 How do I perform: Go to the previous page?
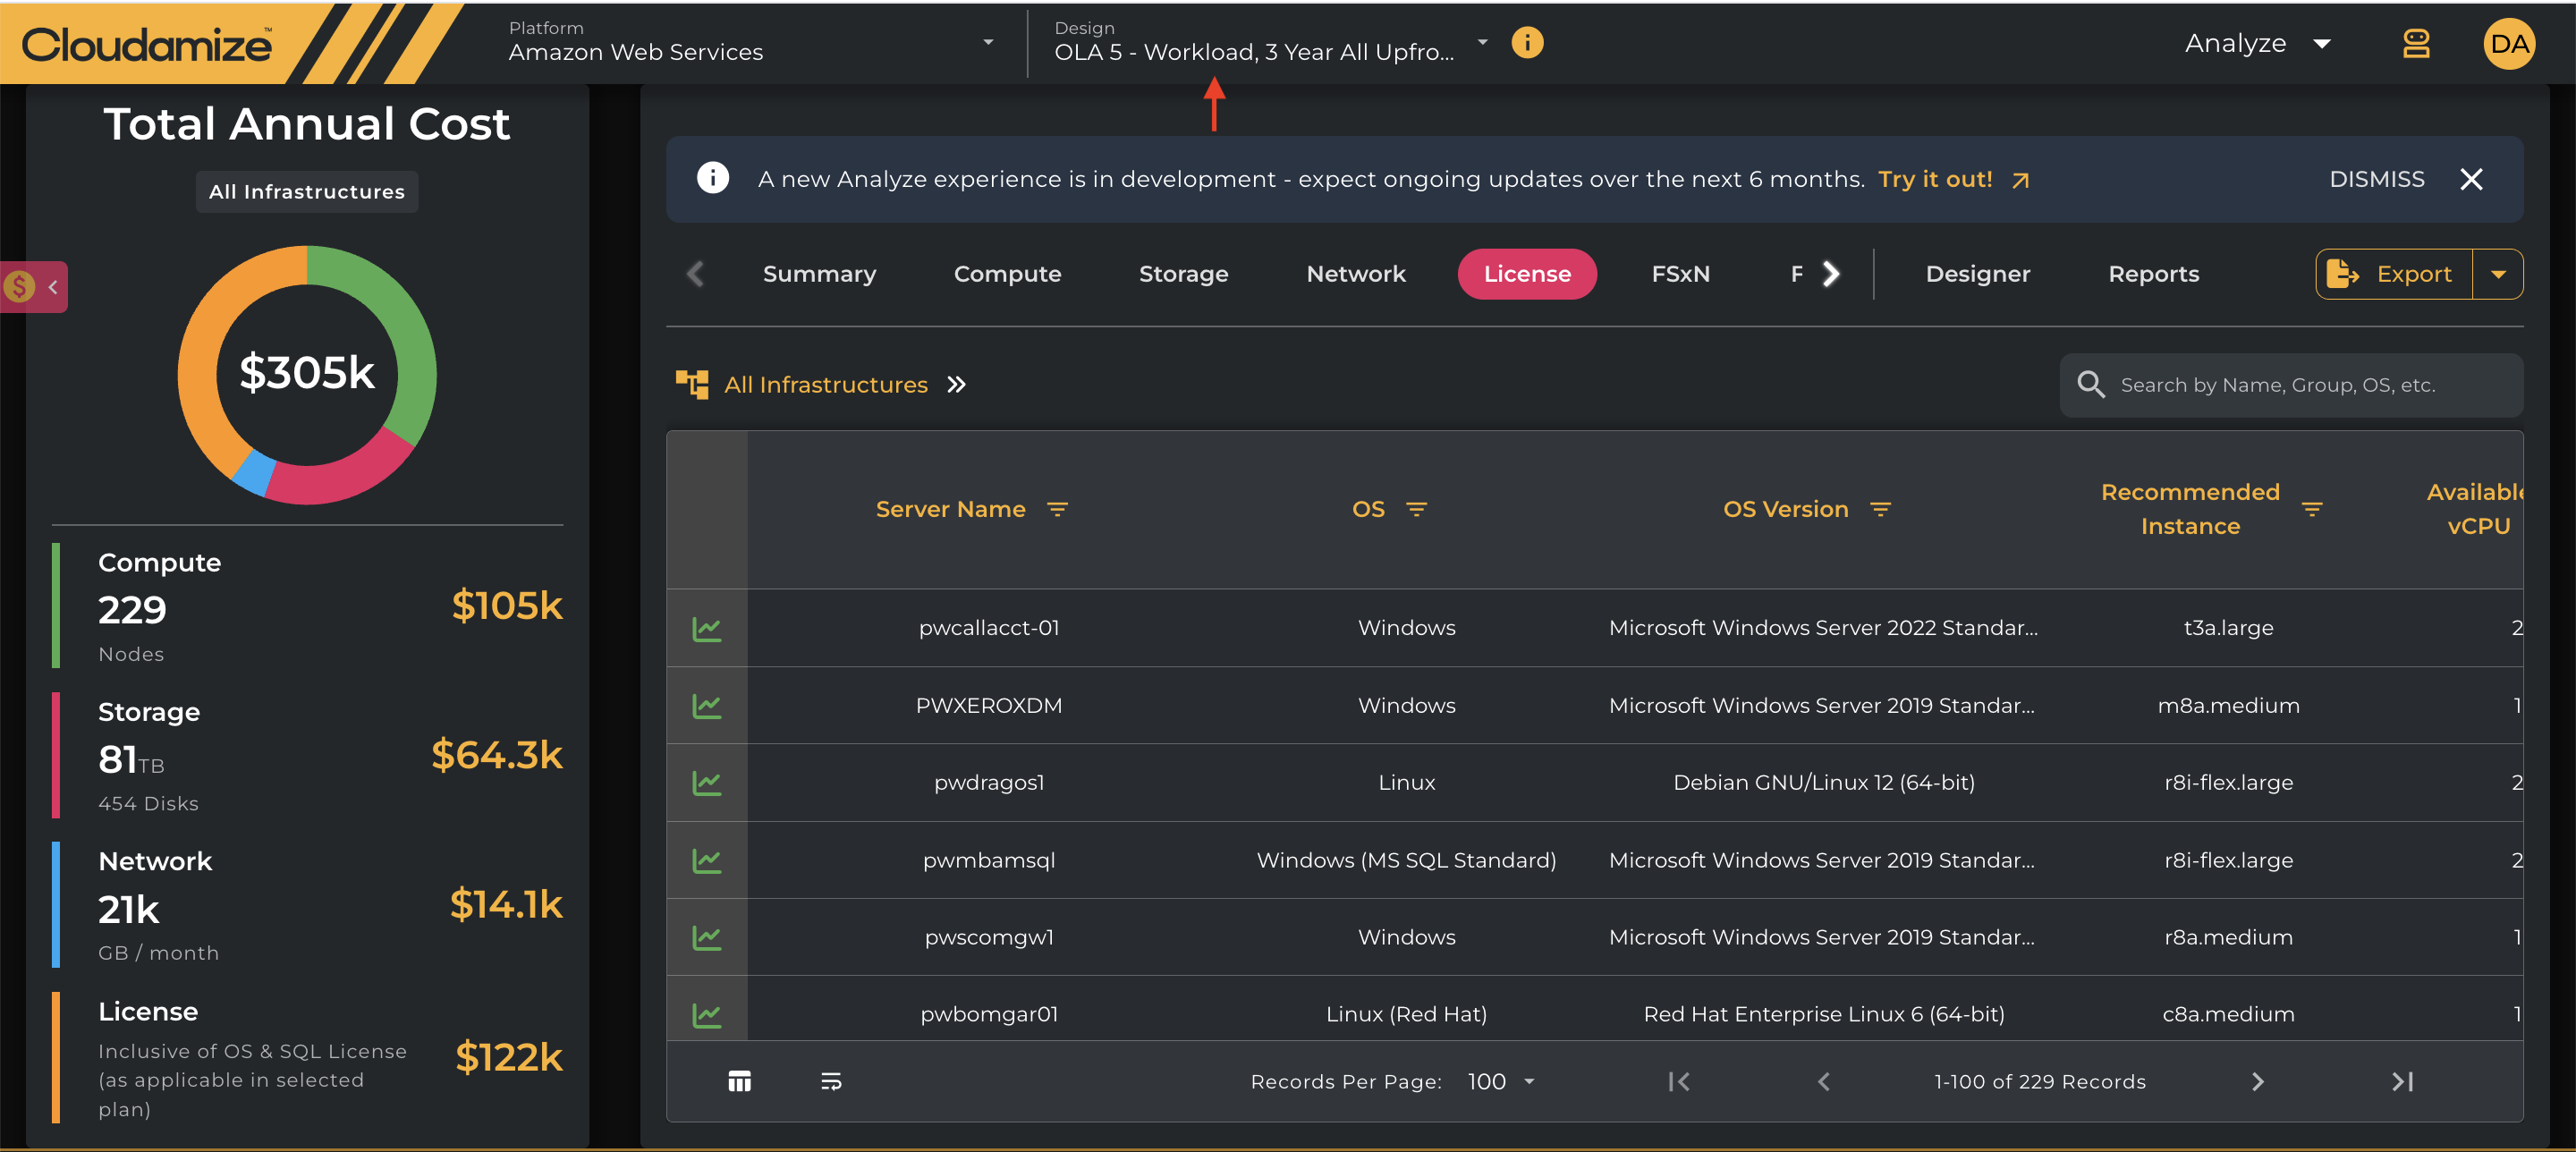point(1823,1081)
